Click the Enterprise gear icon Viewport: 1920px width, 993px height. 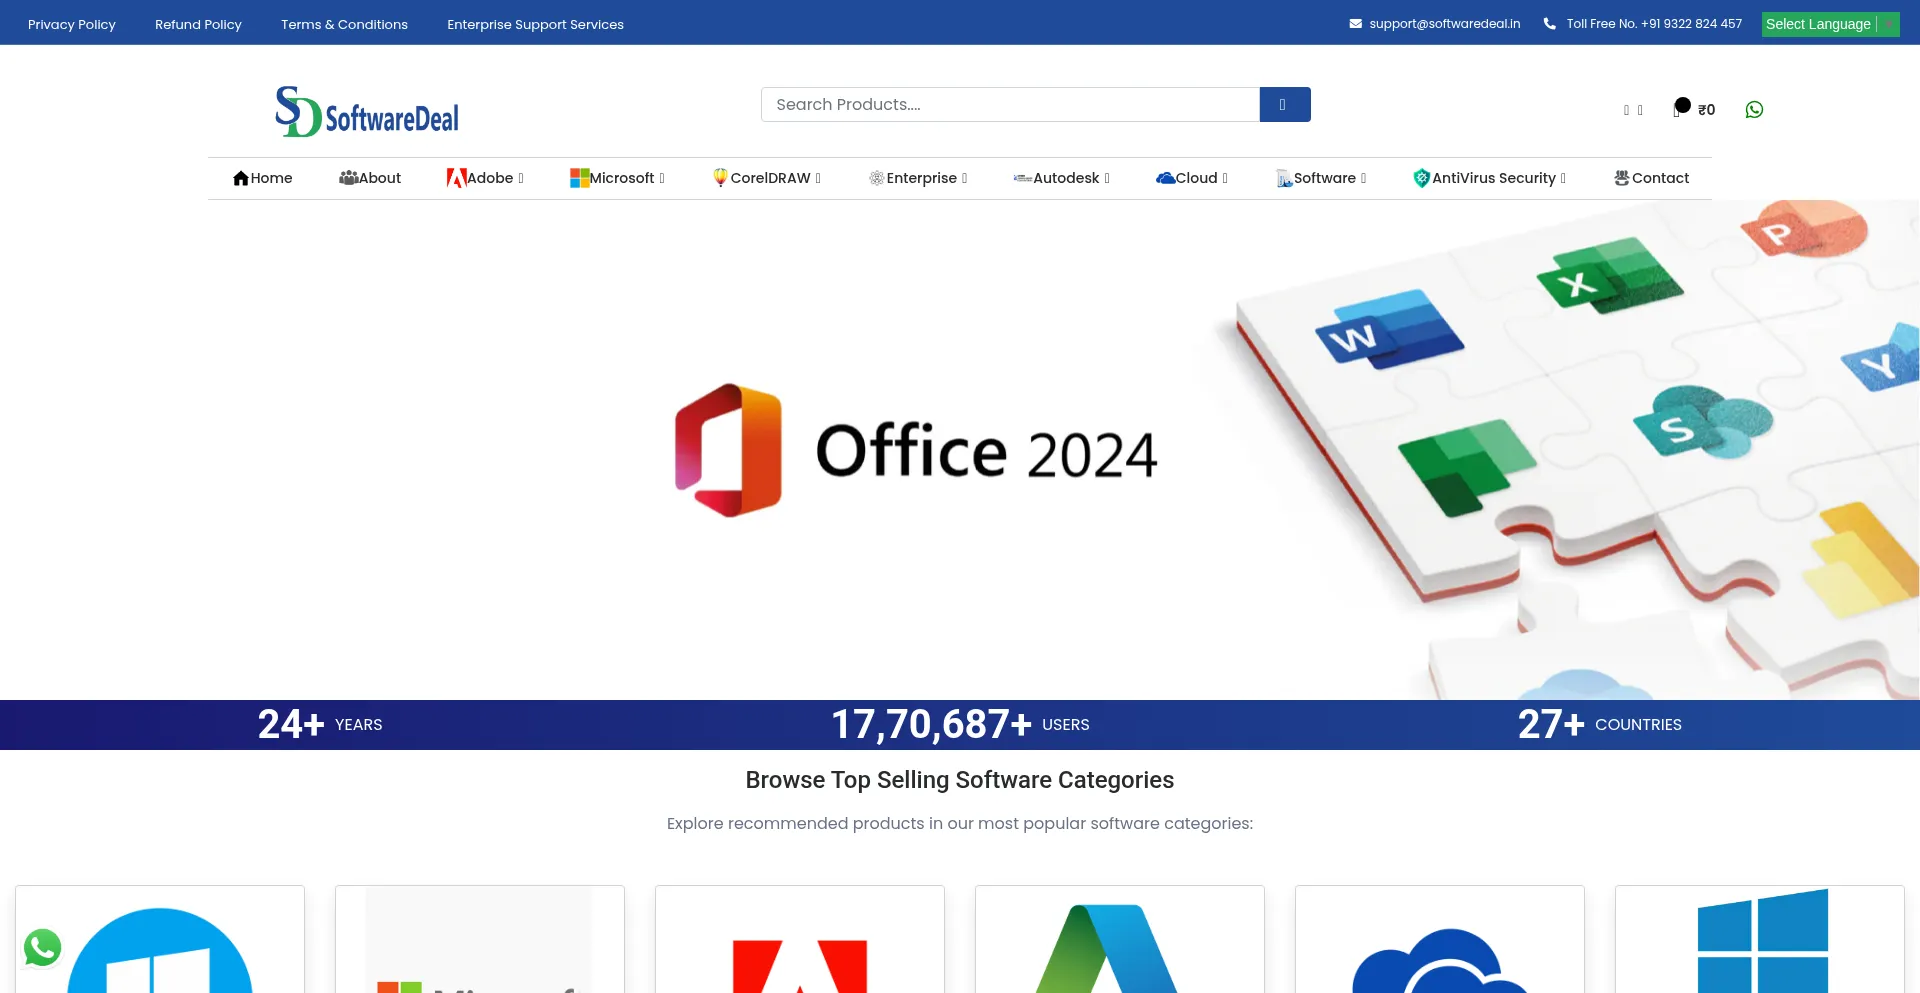876,178
